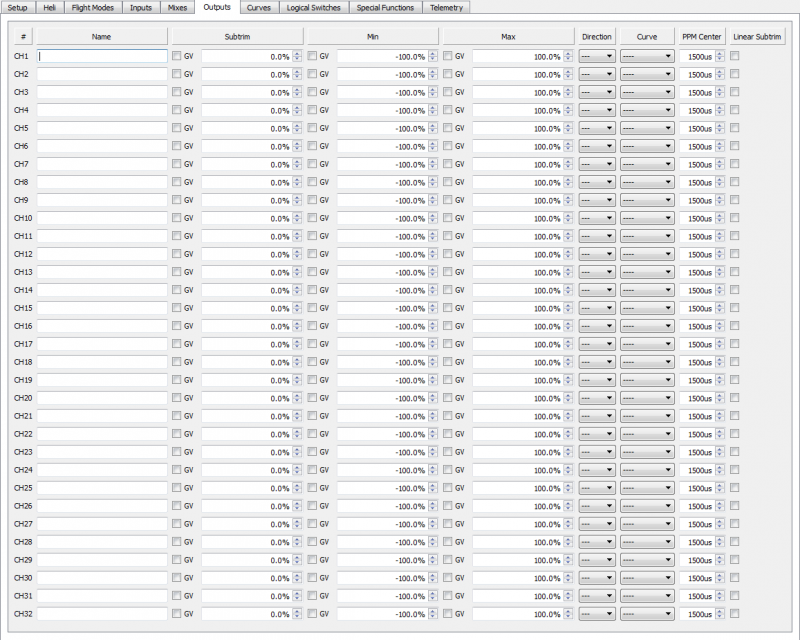Switch to the Curves tab
Screen dimensions: 800x640
point(259,6)
